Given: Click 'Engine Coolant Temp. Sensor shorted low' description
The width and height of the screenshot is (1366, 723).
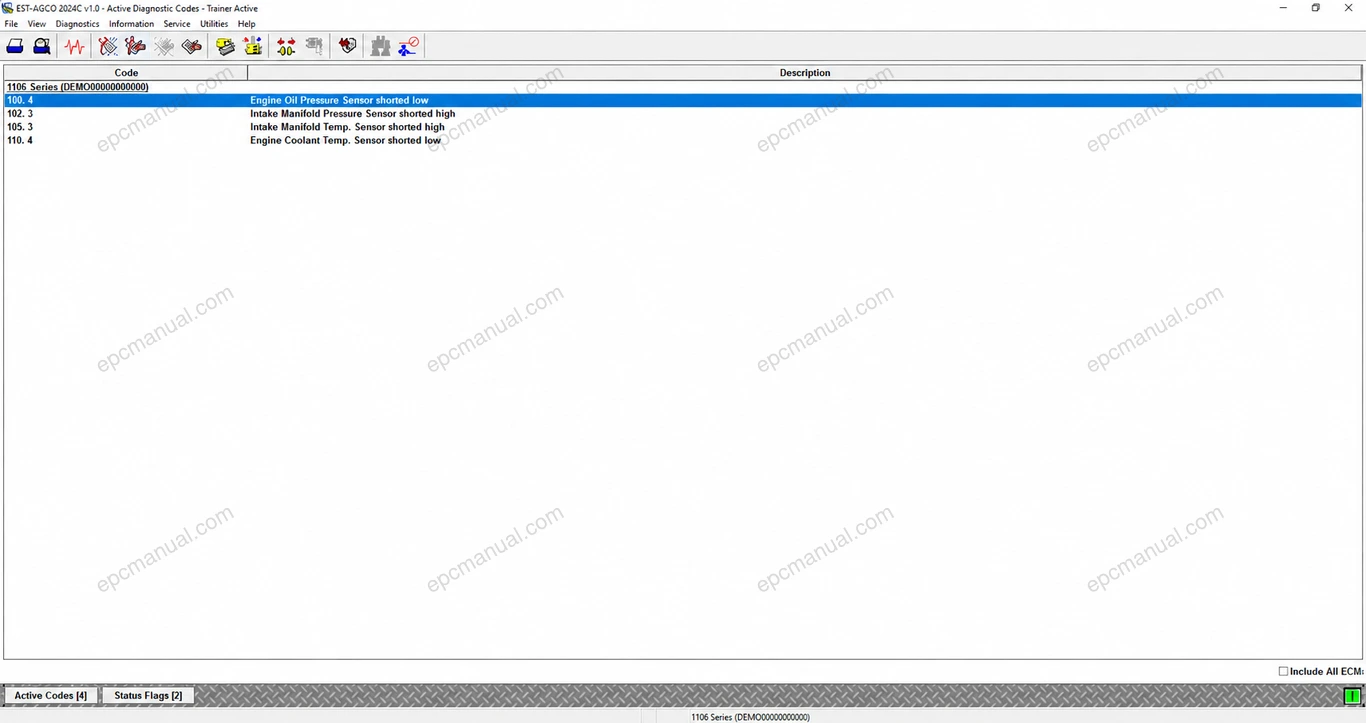Looking at the screenshot, I should click(x=345, y=140).
